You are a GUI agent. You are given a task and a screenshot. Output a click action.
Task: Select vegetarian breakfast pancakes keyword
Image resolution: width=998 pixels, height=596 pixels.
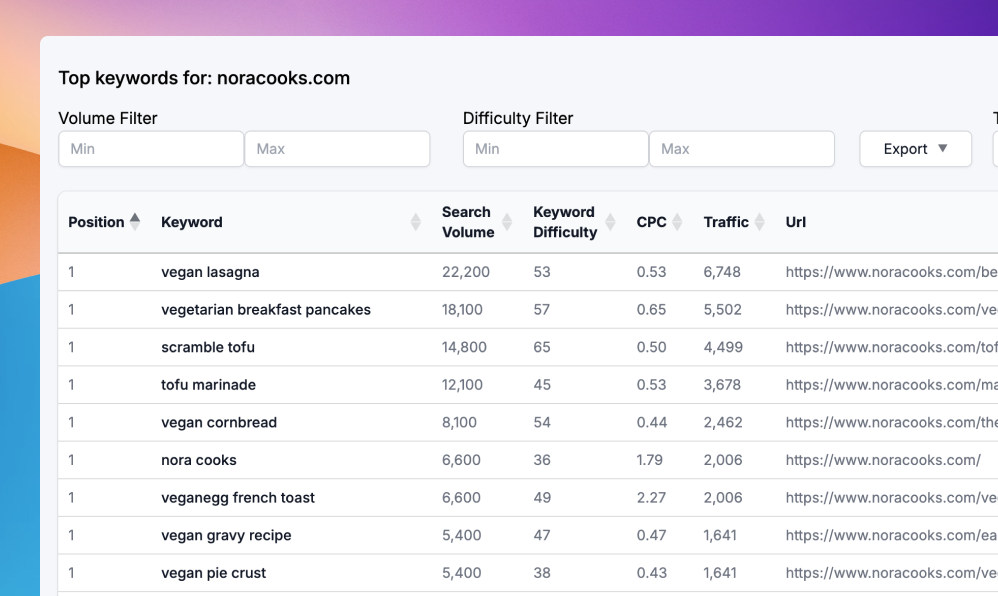[x=266, y=310]
